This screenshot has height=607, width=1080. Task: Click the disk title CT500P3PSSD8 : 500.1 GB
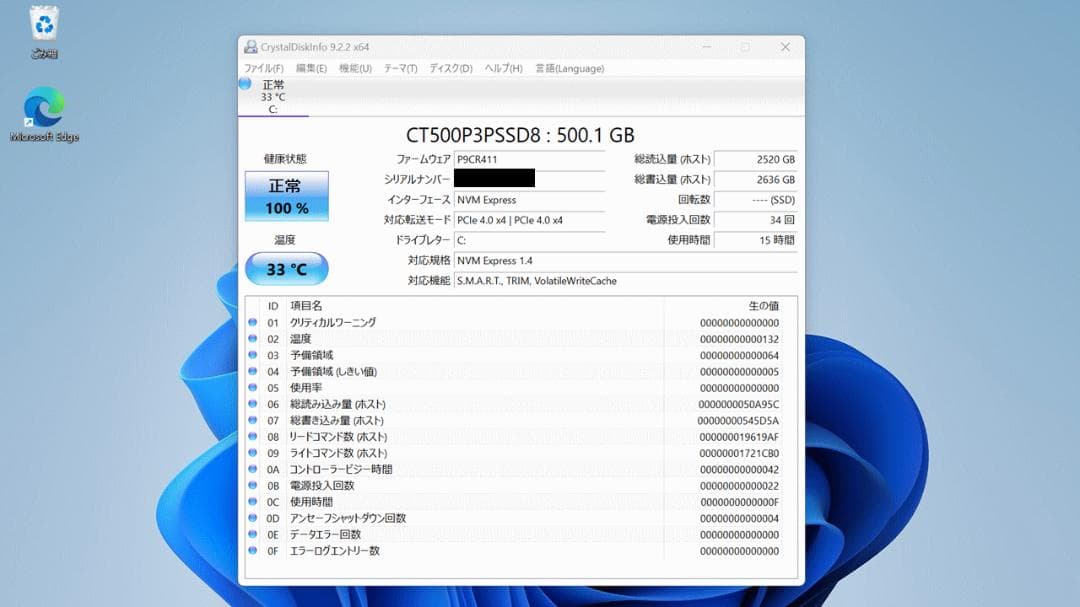tap(520, 135)
